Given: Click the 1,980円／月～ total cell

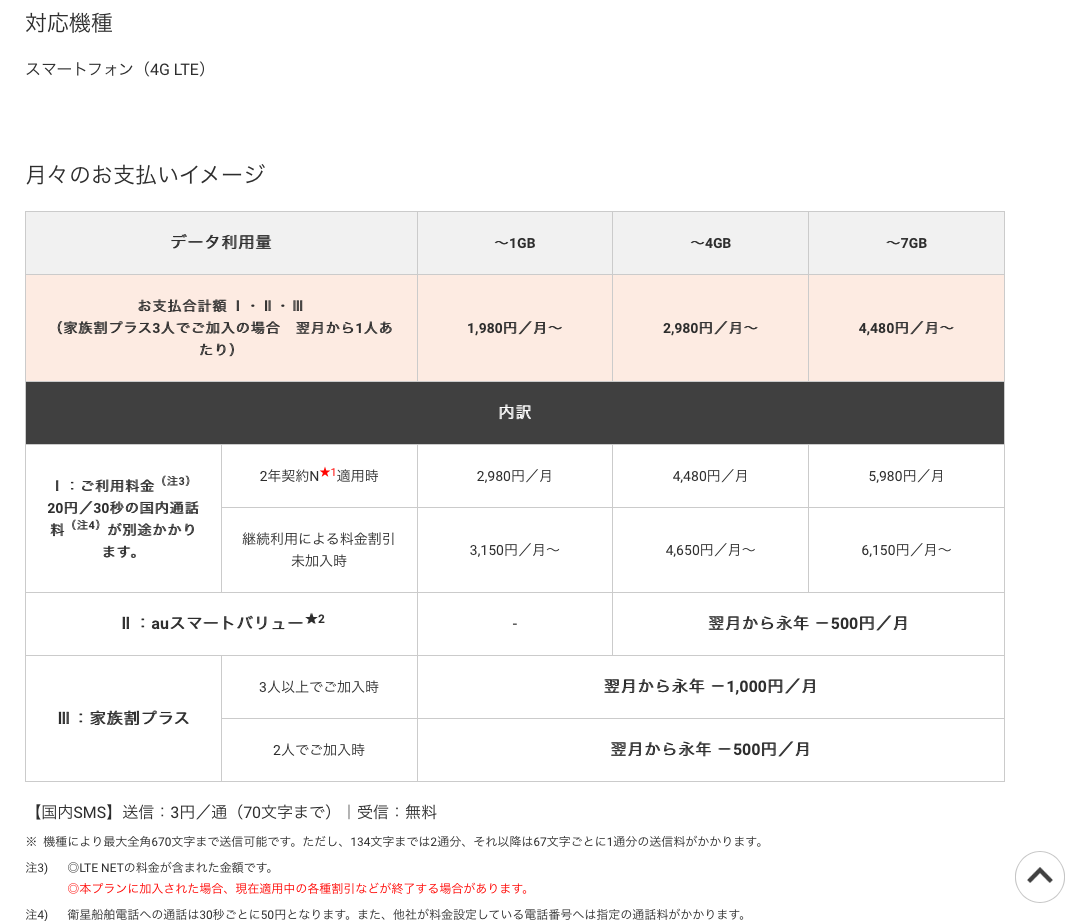Looking at the screenshot, I should (515, 328).
